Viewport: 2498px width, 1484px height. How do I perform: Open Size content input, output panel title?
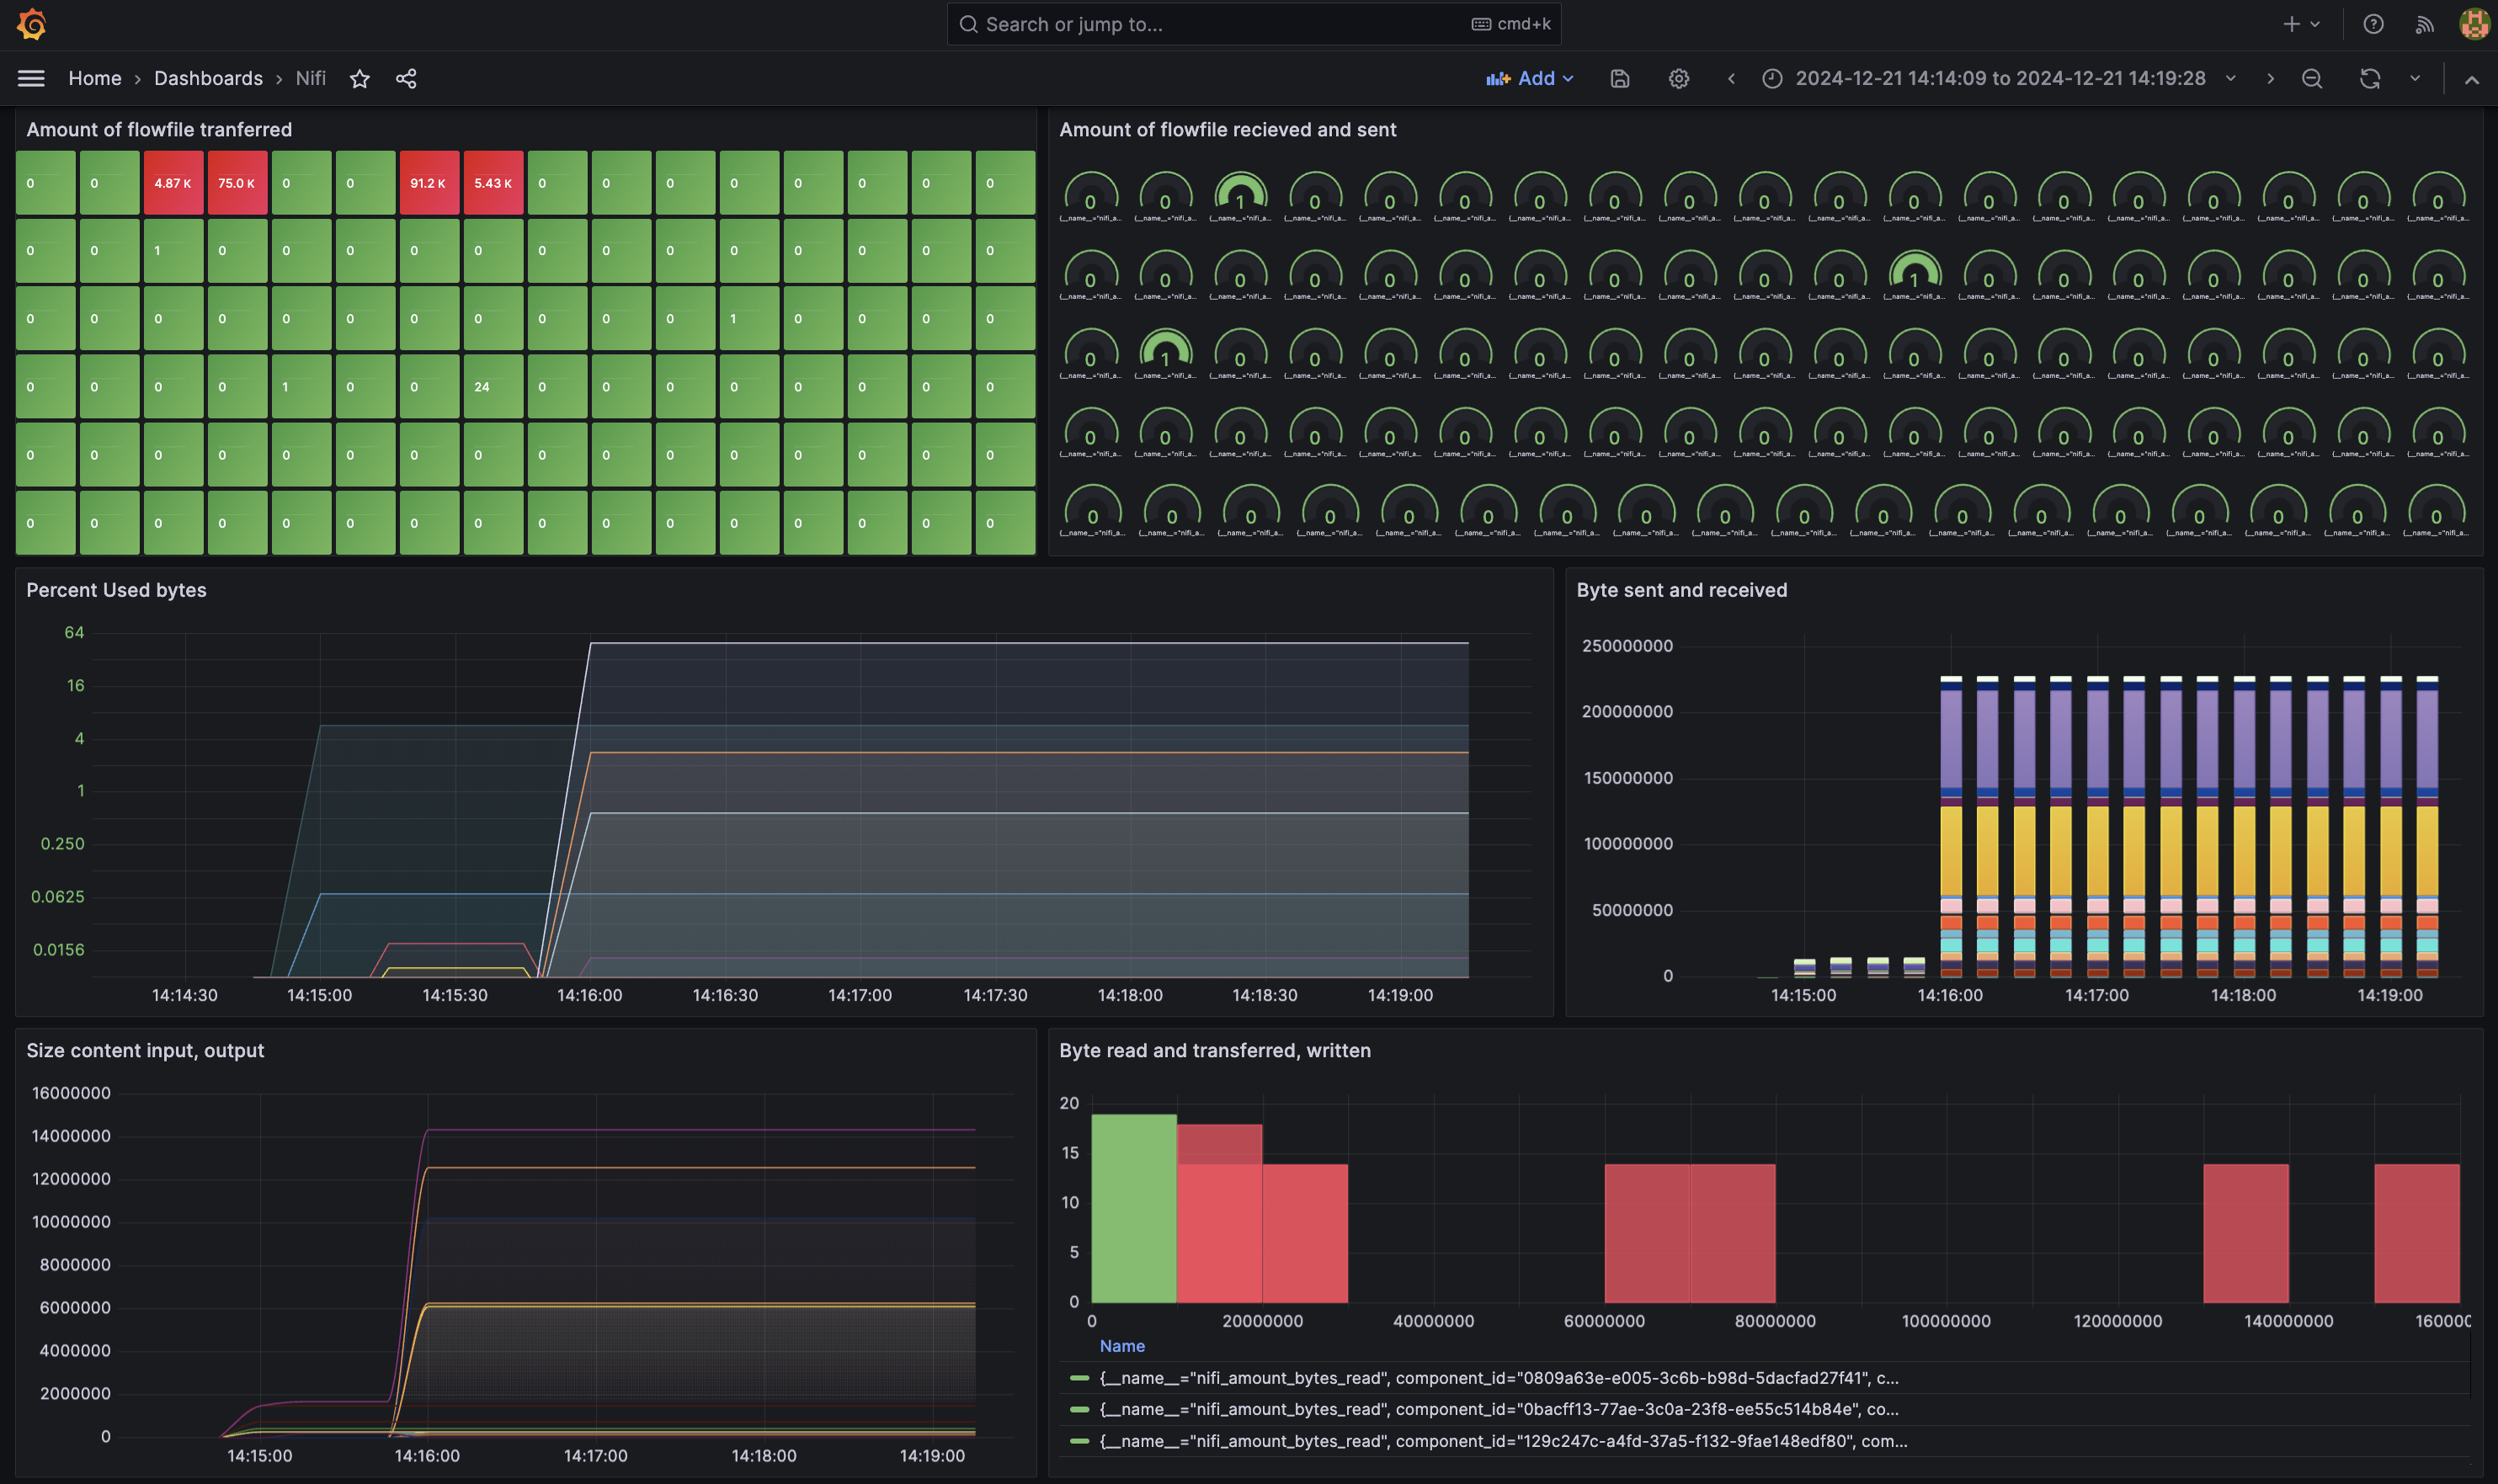[x=145, y=1050]
